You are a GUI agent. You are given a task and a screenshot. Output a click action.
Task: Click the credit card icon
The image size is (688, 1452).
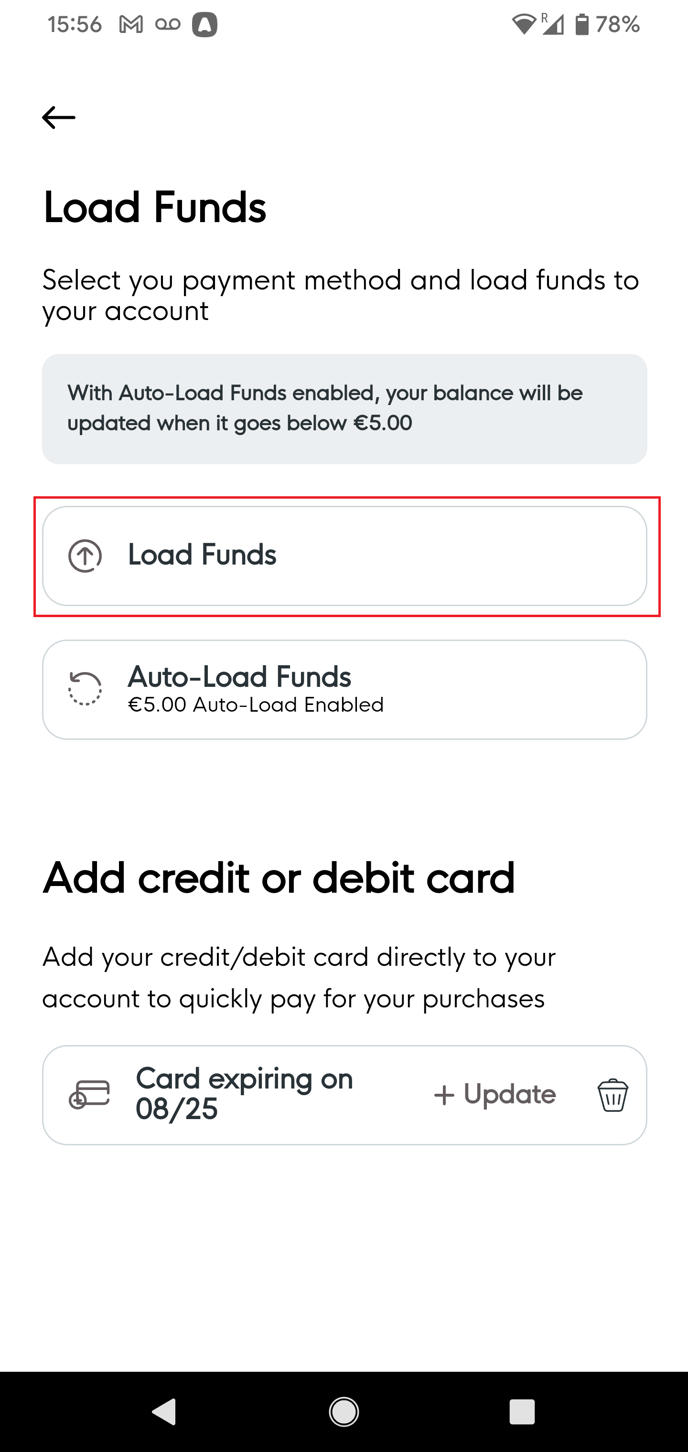(89, 1095)
